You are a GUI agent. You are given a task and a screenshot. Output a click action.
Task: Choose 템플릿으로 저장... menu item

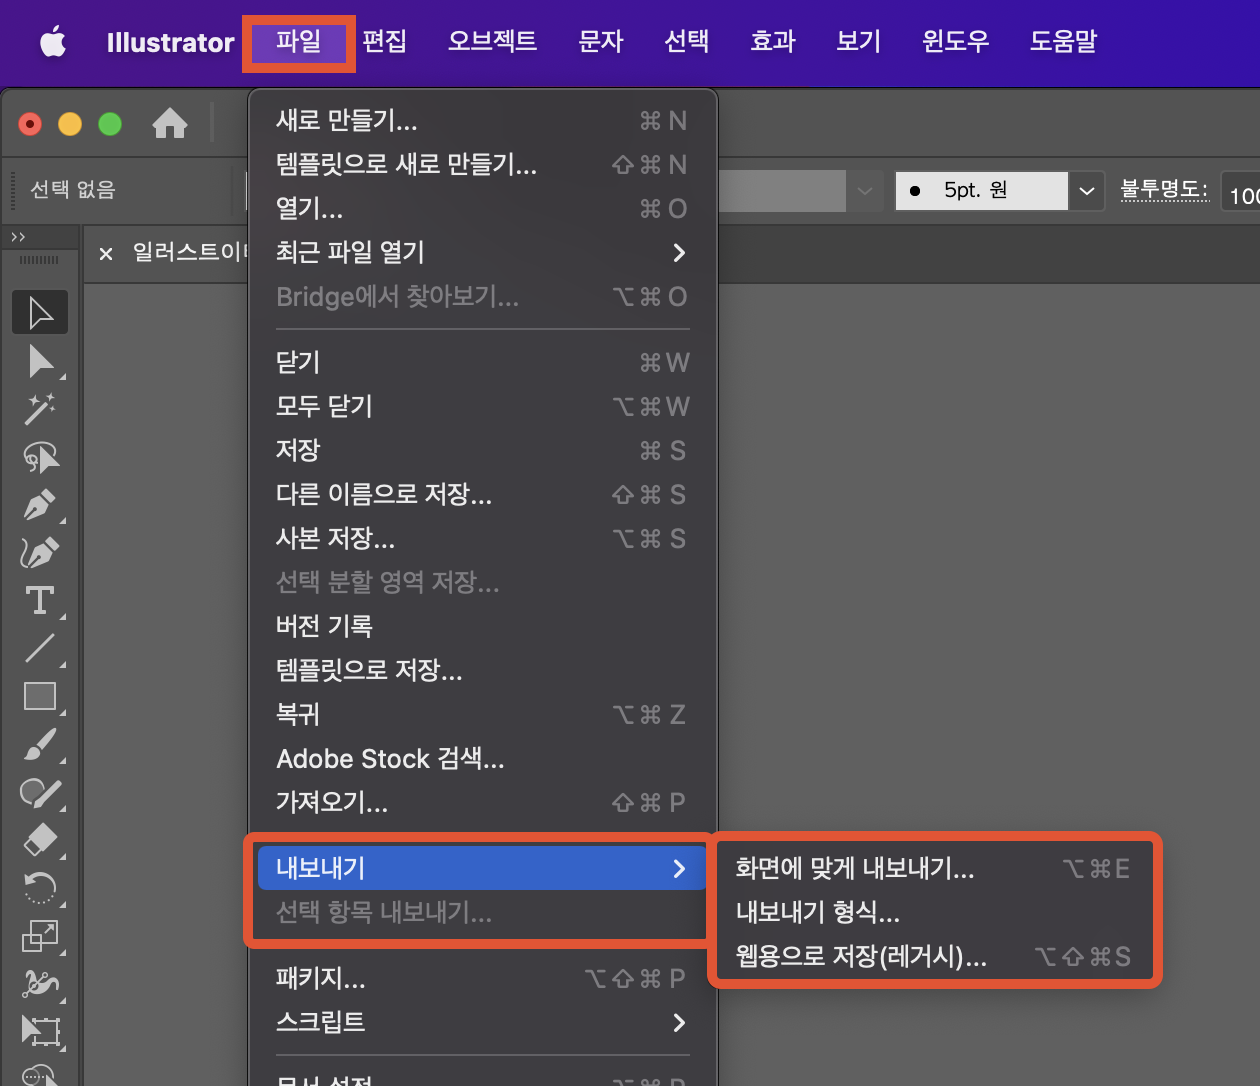coord(482,670)
